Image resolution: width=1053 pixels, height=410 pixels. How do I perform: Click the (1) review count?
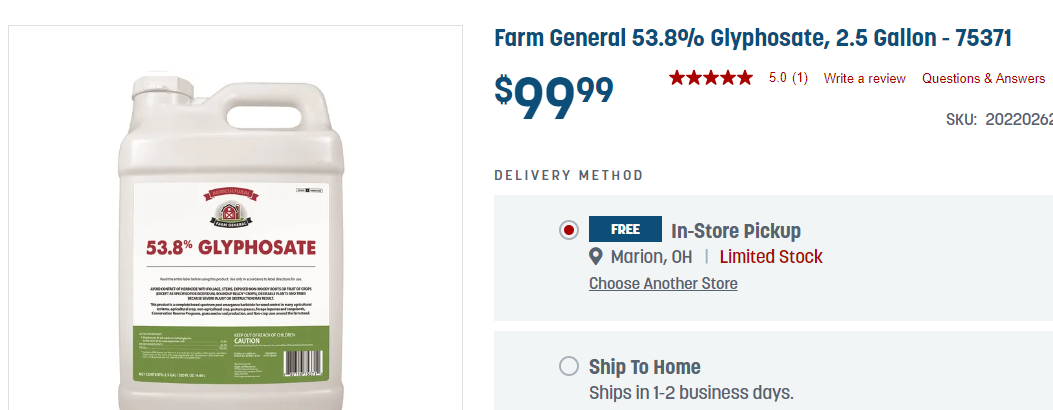[x=800, y=78]
